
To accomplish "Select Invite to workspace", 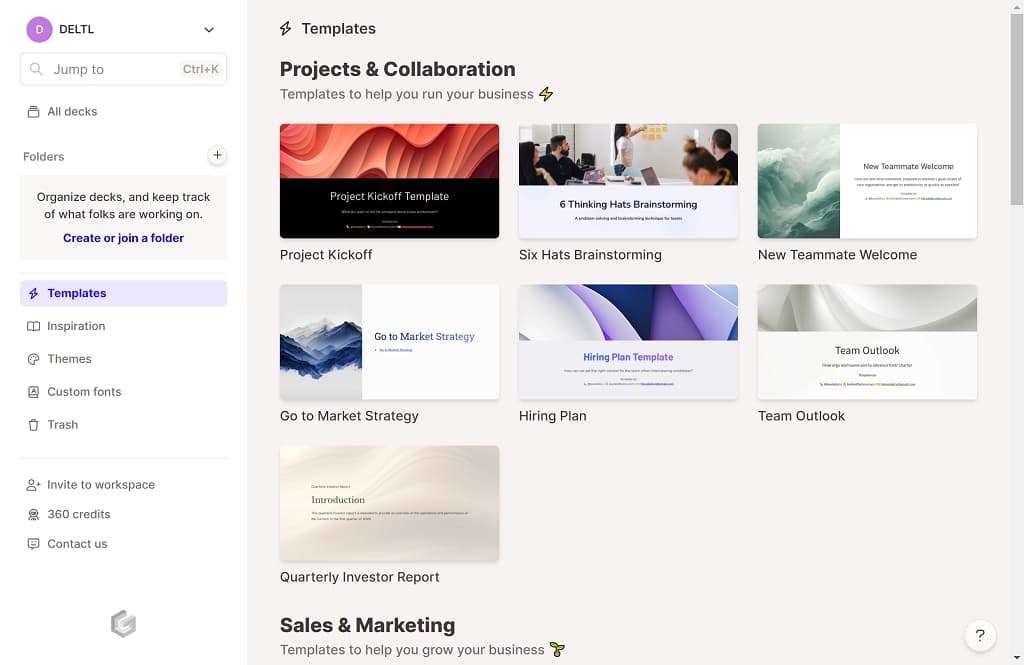I will click(x=100, y=485).
